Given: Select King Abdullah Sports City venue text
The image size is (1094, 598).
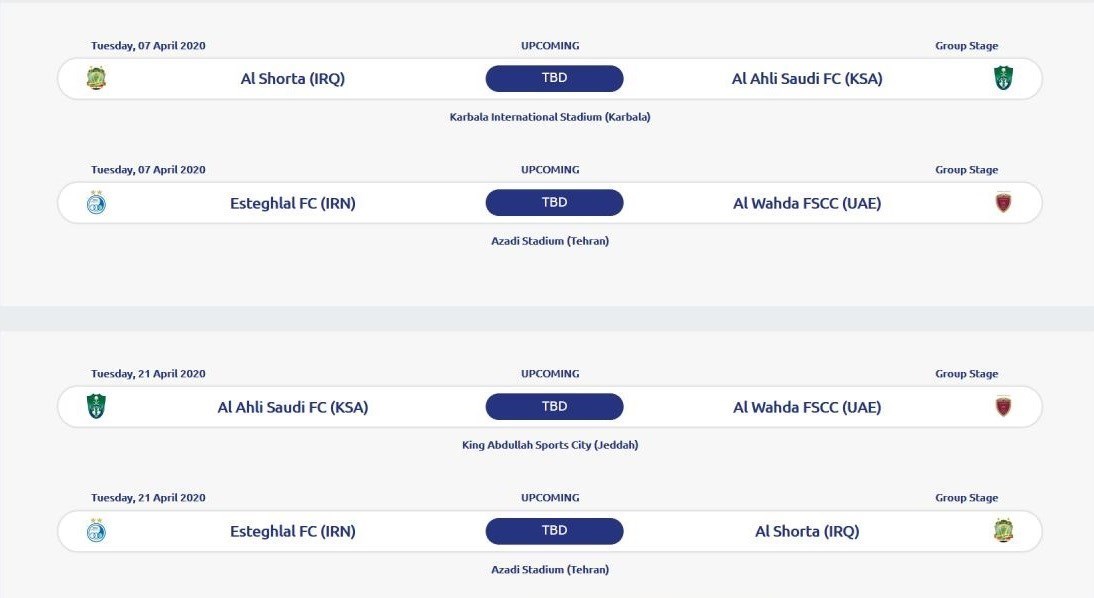Looking at the screenshot, I should coord(549,445).
